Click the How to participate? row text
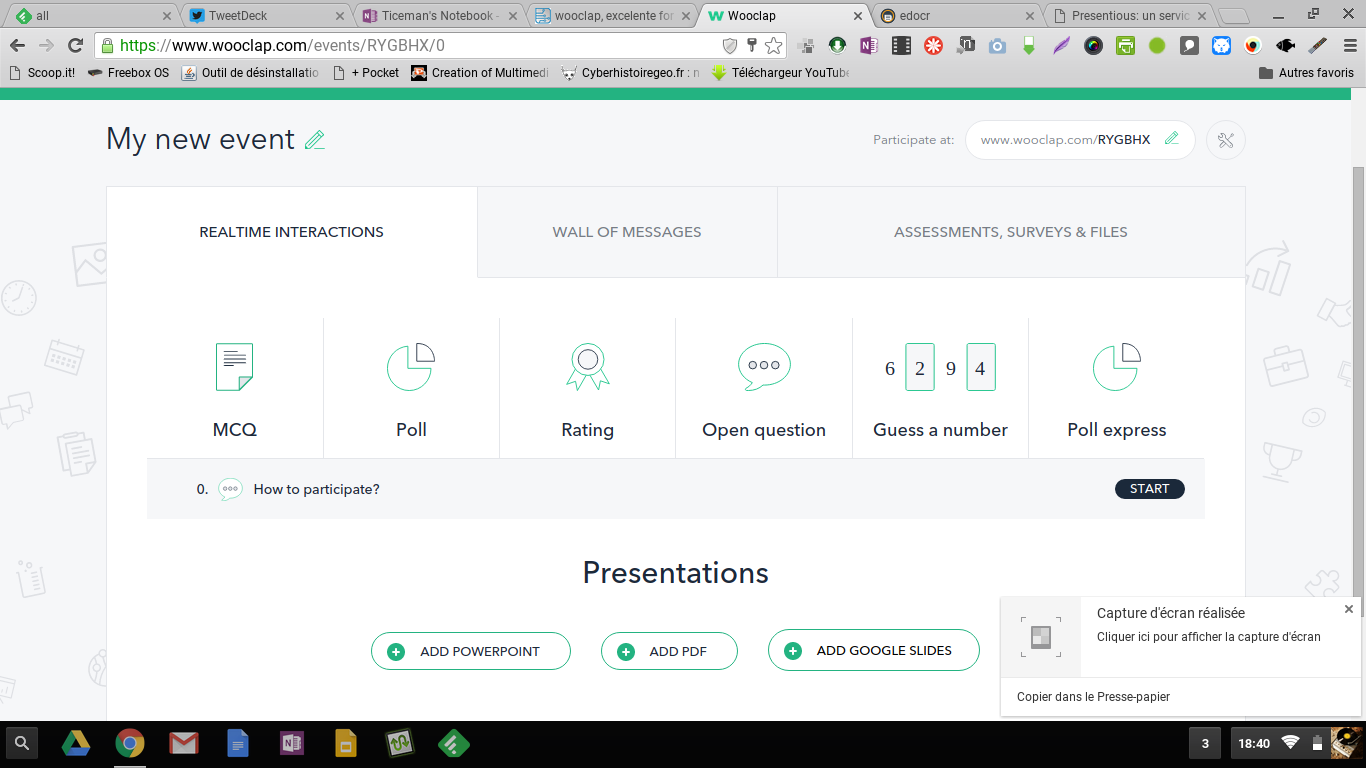The width and height of the screenshot is (1366, 768). tap(317, 489)
